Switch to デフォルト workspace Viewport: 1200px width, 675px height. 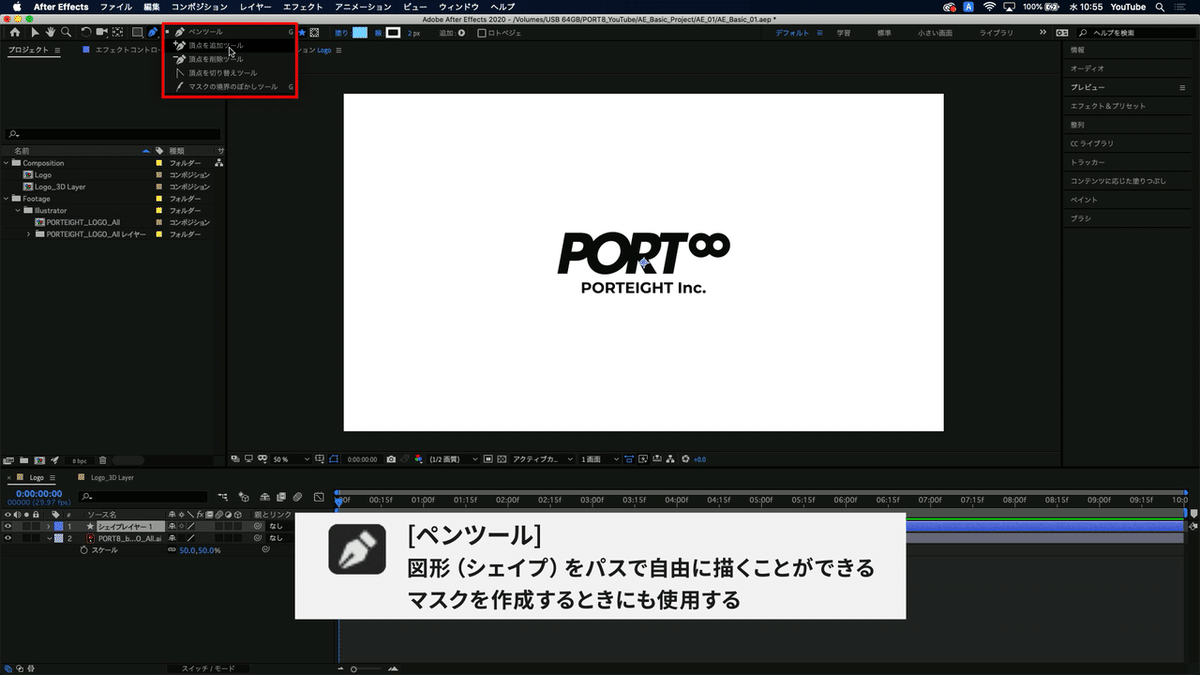pos(794,32)
